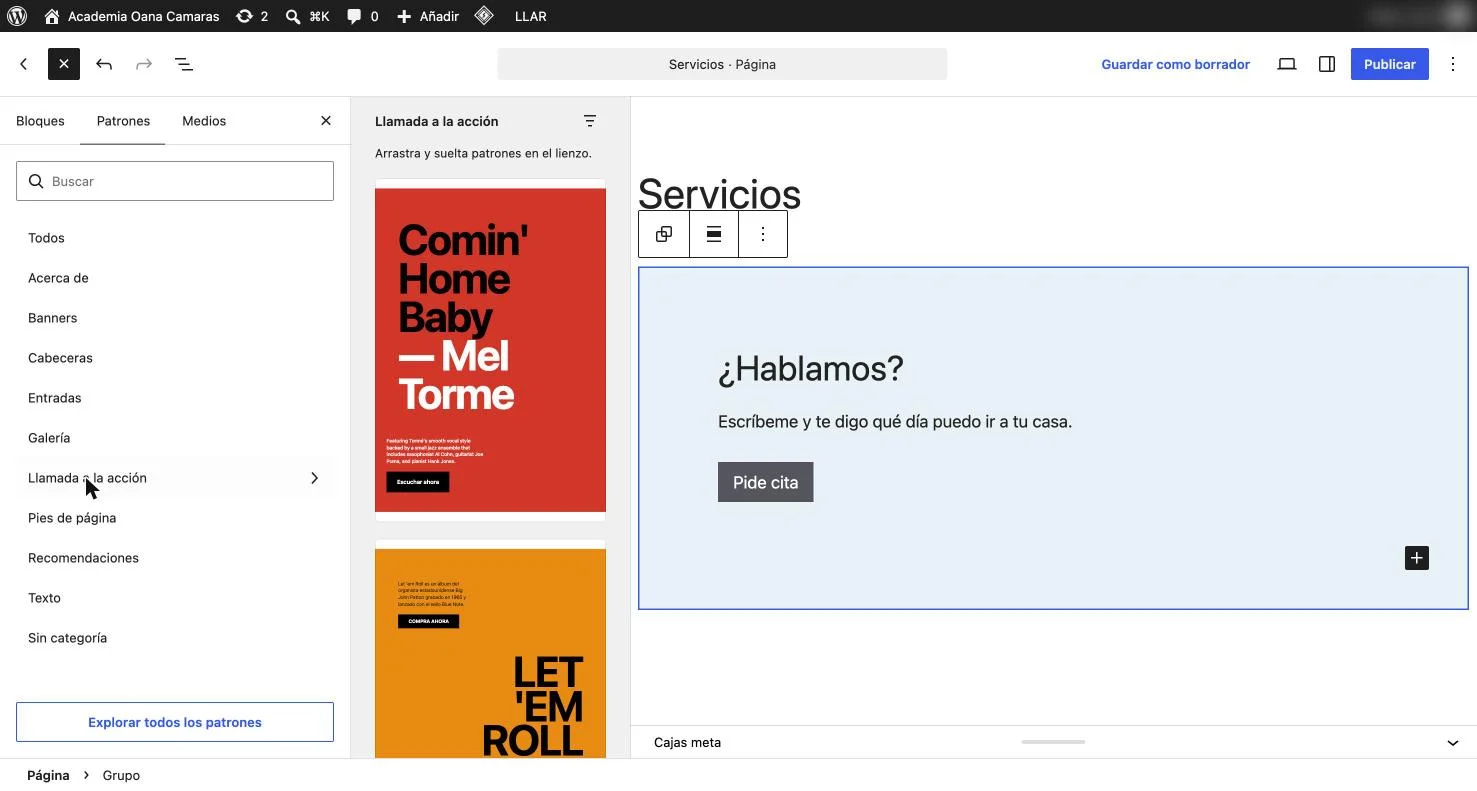This screenshot has height=791, width=1477.
Task: Open the ⌘K search command palette
Action: coord(307,16)
